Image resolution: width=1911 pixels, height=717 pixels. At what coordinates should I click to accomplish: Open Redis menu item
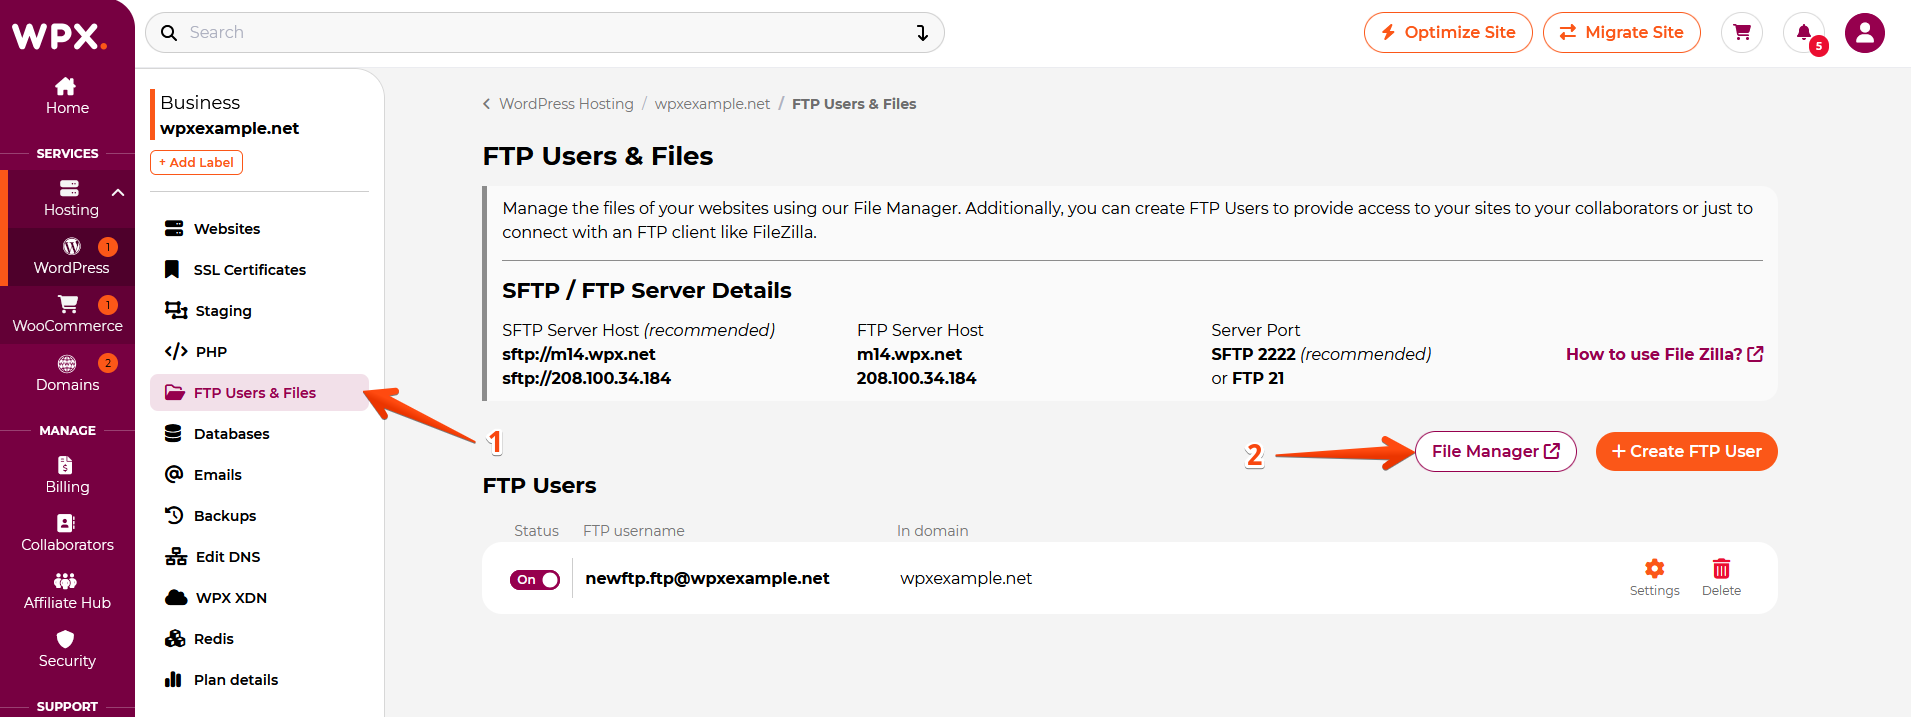[259, 639]
